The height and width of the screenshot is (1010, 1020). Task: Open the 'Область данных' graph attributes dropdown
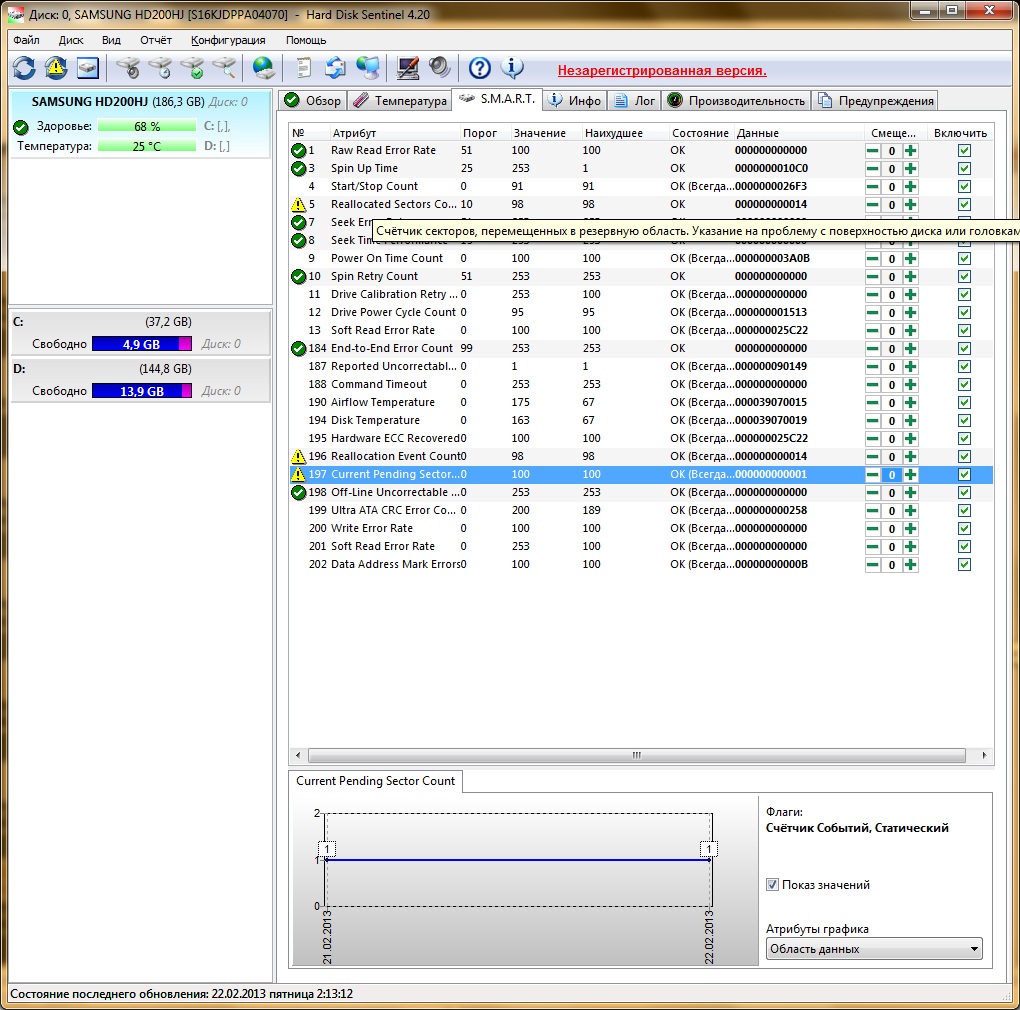(874, 949)
